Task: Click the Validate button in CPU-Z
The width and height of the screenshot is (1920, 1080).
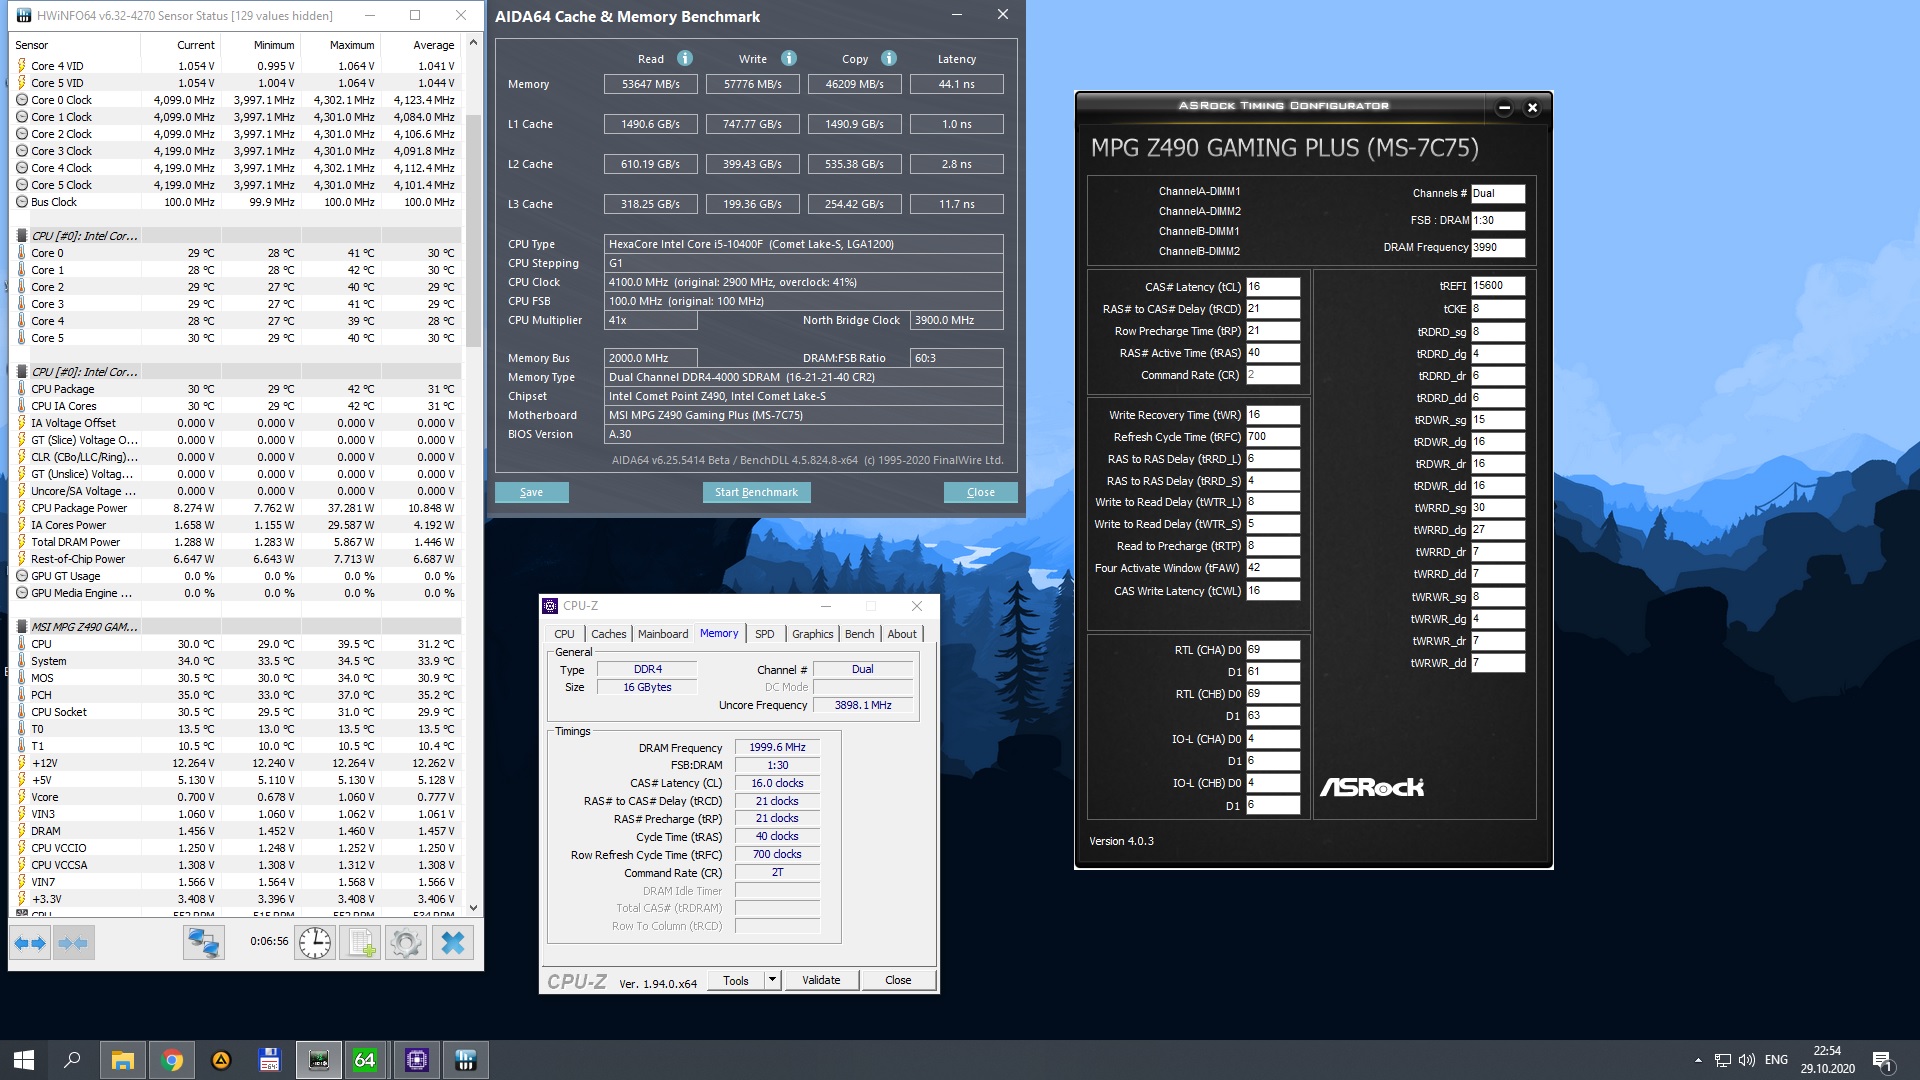Action: pos(820,980)
